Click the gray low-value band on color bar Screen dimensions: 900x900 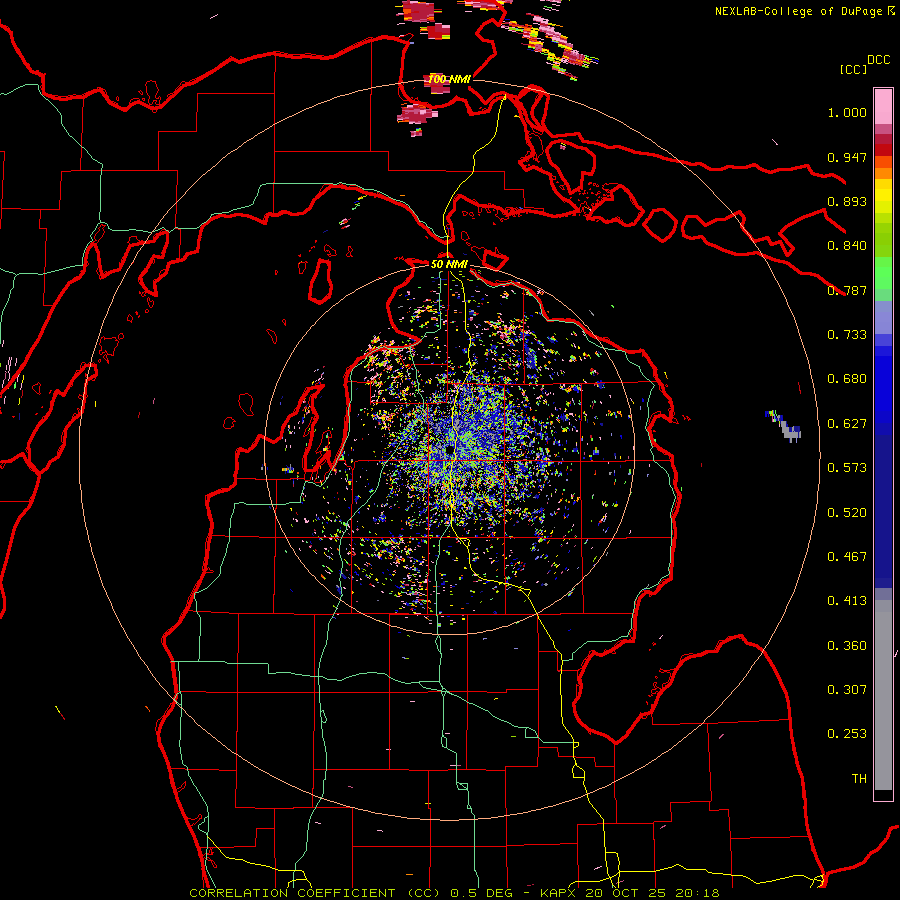click(x=883, y=695)
